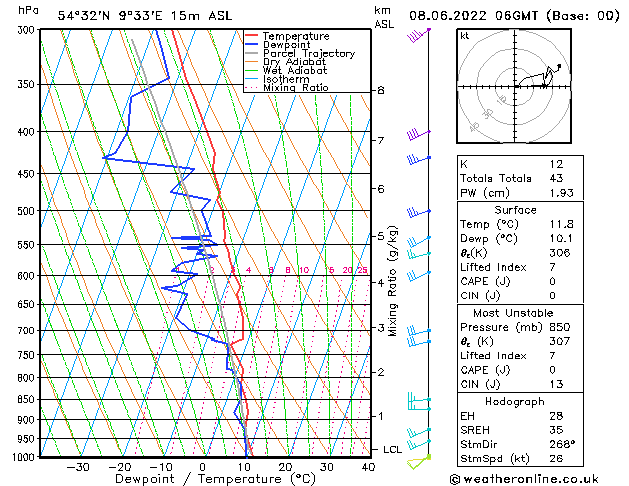The width and height of the screenshot is (629, 486).
Task: Select the 'Dry Adiabat' legend label
Action: pyautogui.click(x=294, y=62)
